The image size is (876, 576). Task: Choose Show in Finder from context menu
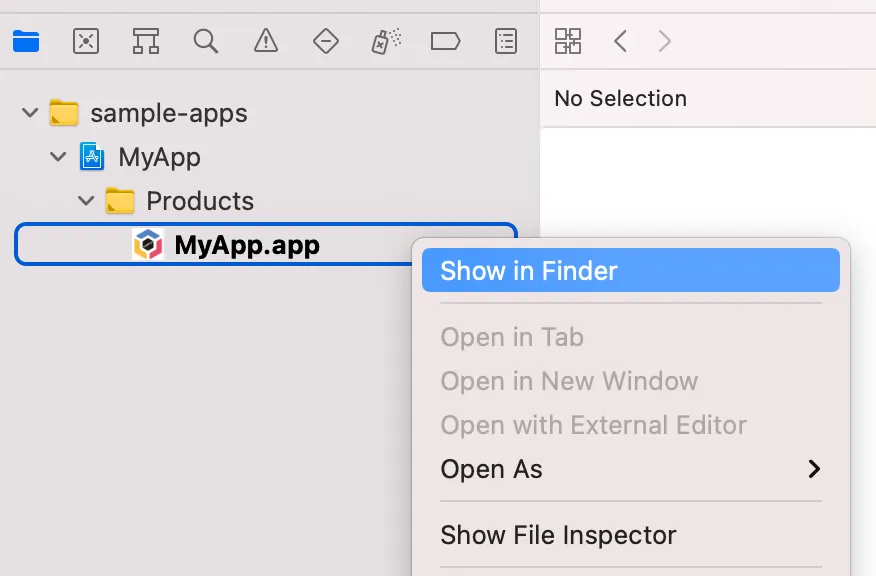pyautogui.click(x=529, y=271)
